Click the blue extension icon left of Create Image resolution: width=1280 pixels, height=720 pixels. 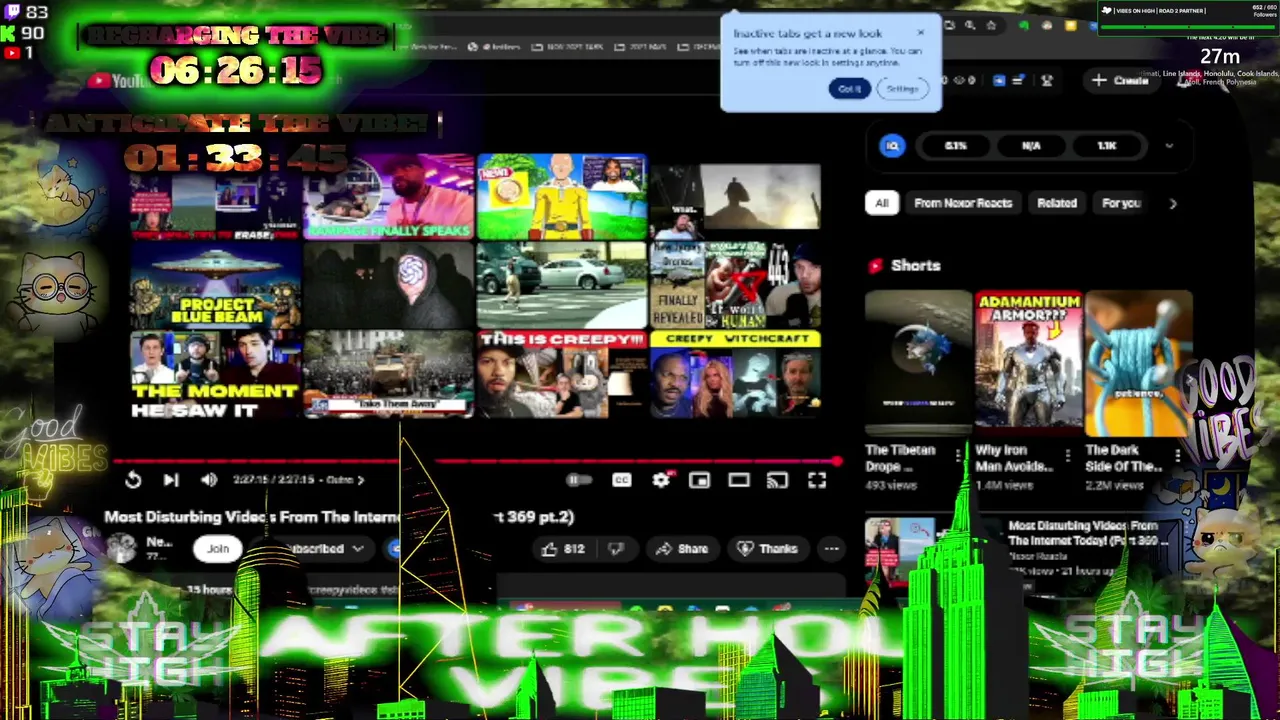pyautogui.click(x=998, y=80)
